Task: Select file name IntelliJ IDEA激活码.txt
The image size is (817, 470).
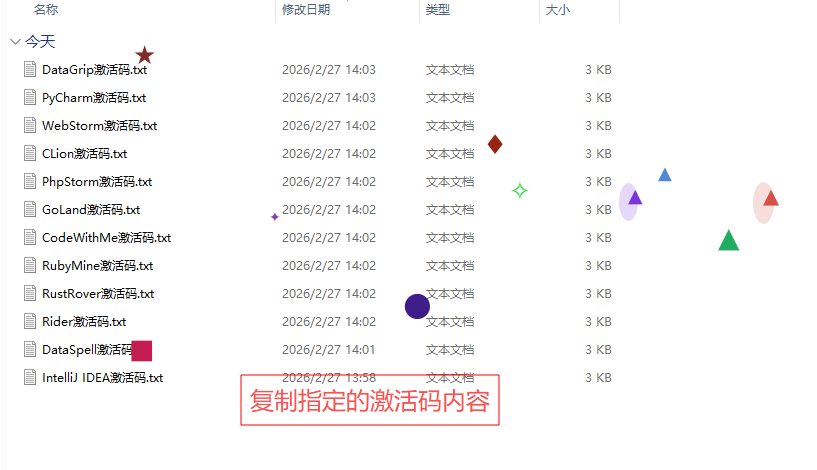Action: pos(103,378)
